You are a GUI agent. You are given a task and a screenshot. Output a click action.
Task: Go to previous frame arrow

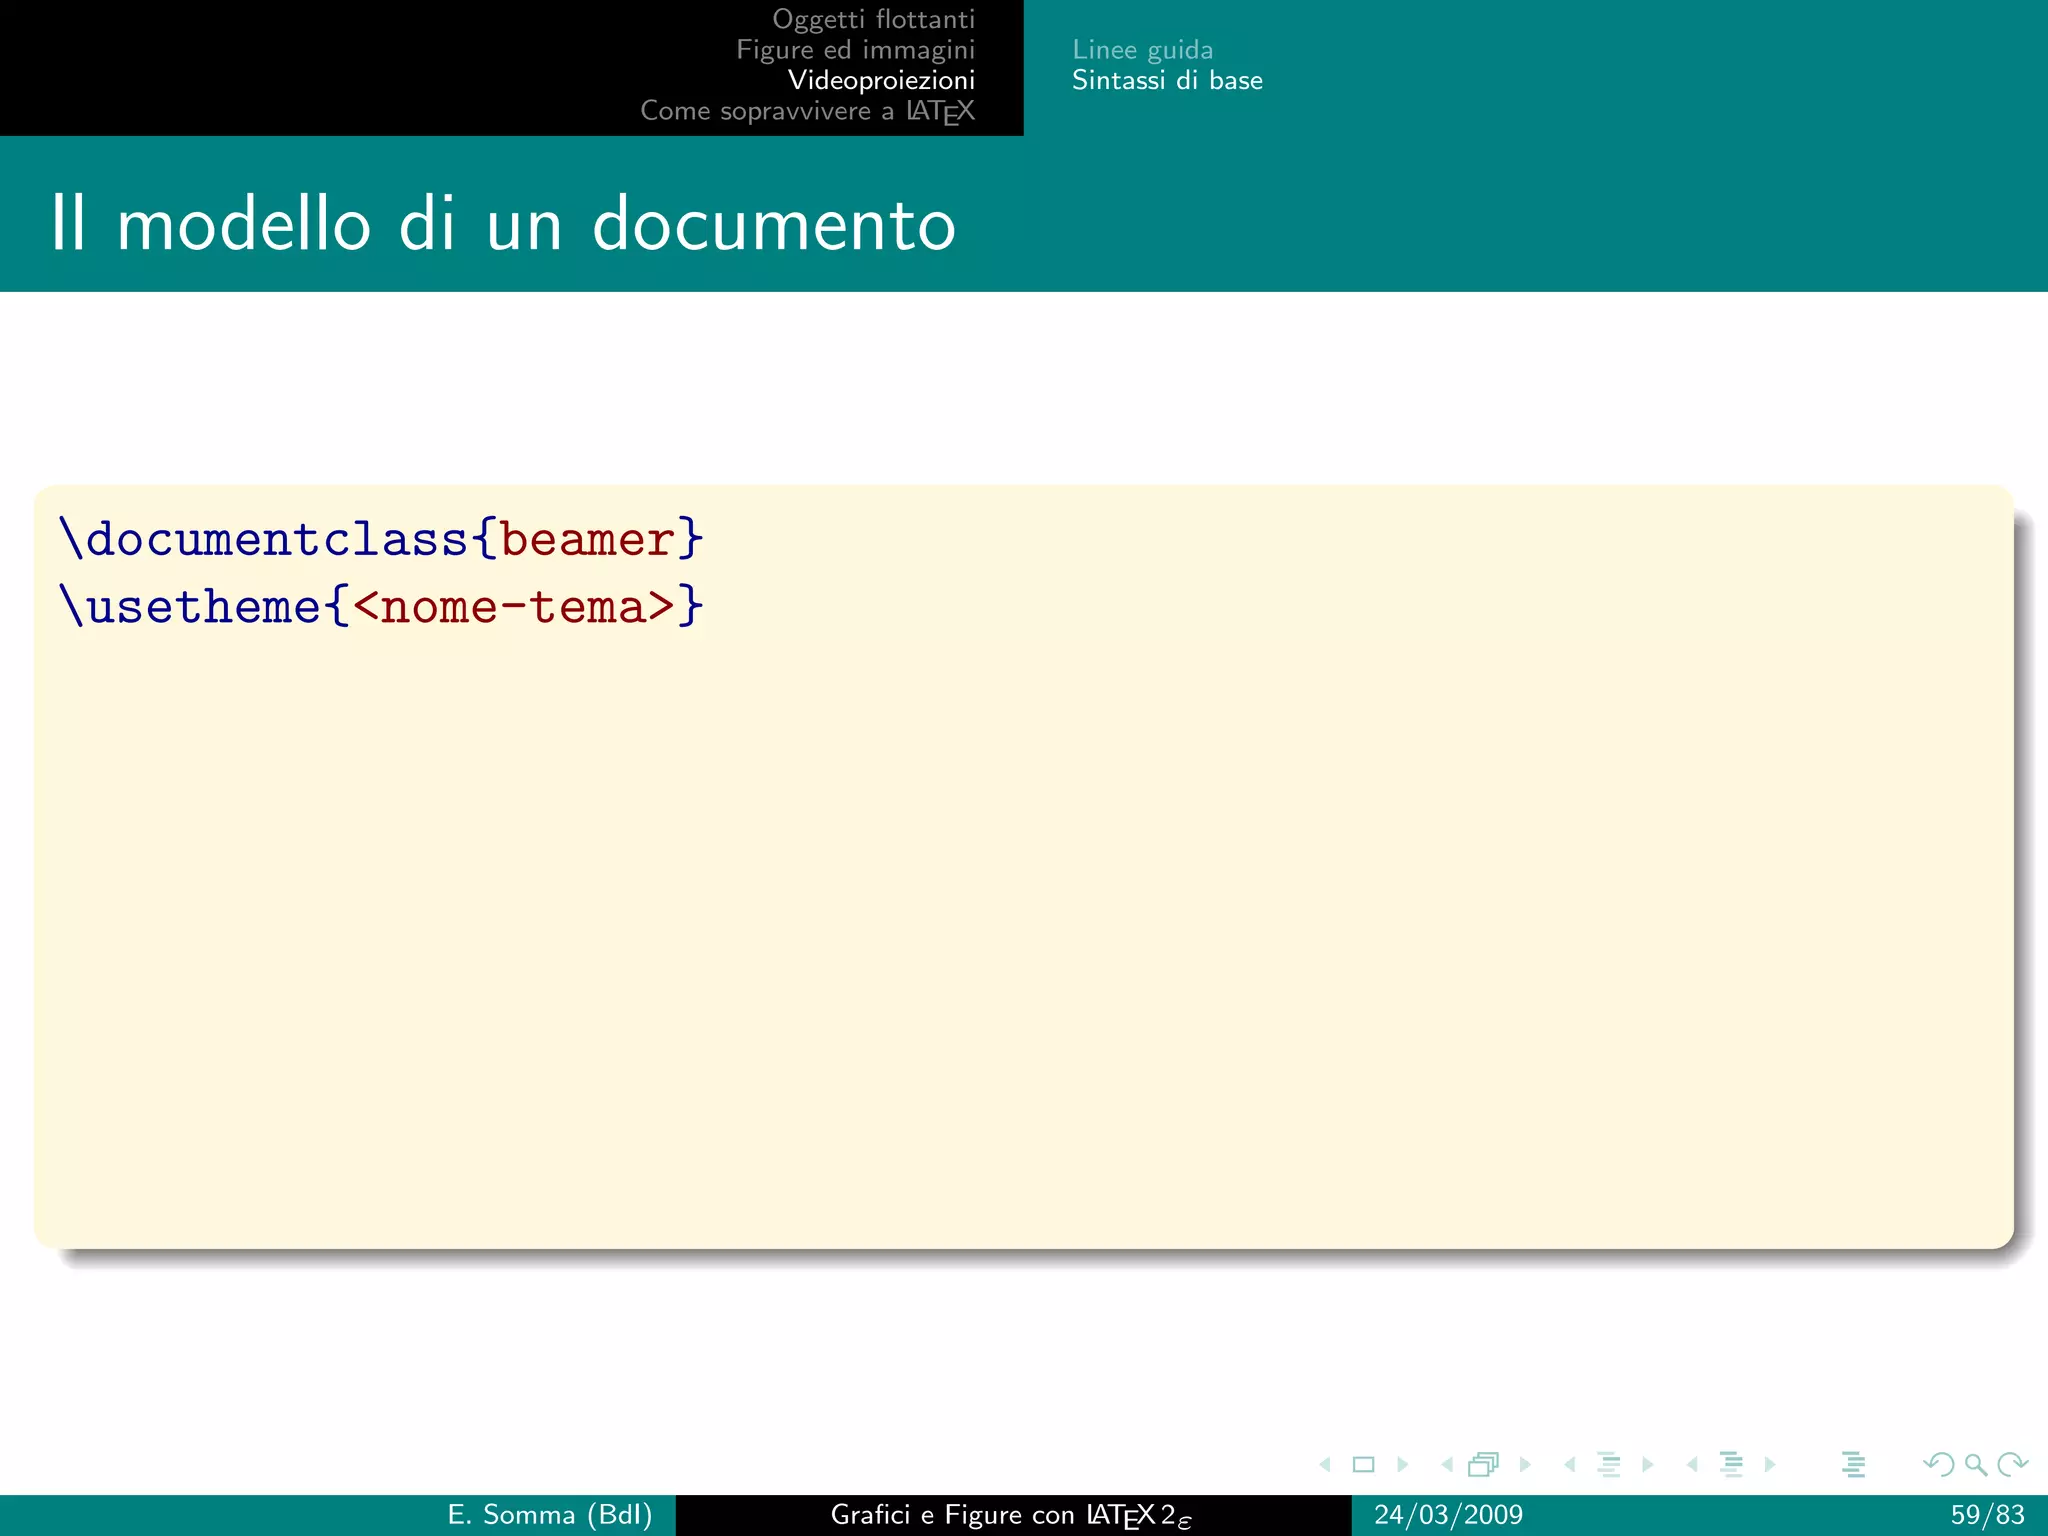point(1447,1465)
